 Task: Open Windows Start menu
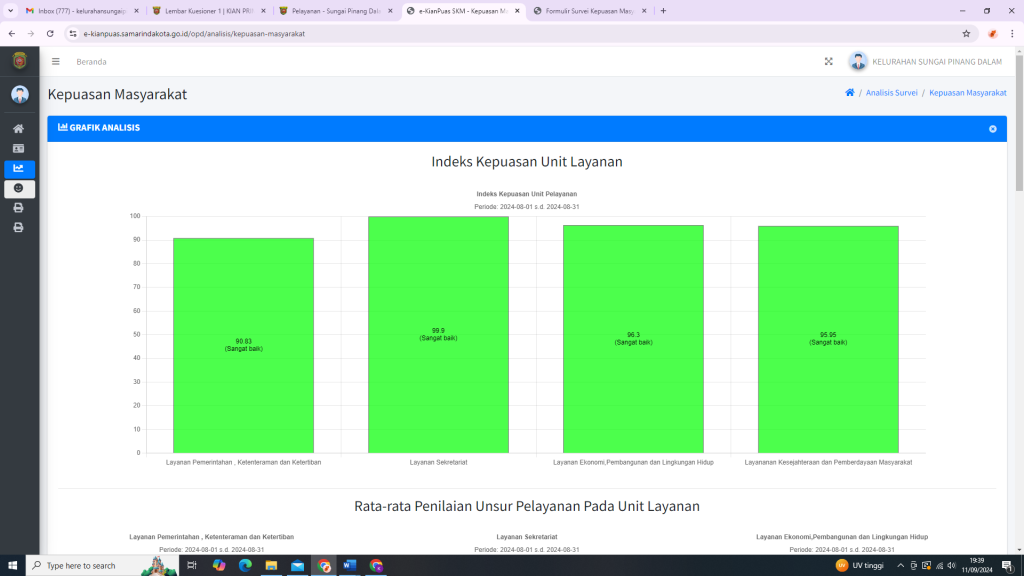point(12,566)
